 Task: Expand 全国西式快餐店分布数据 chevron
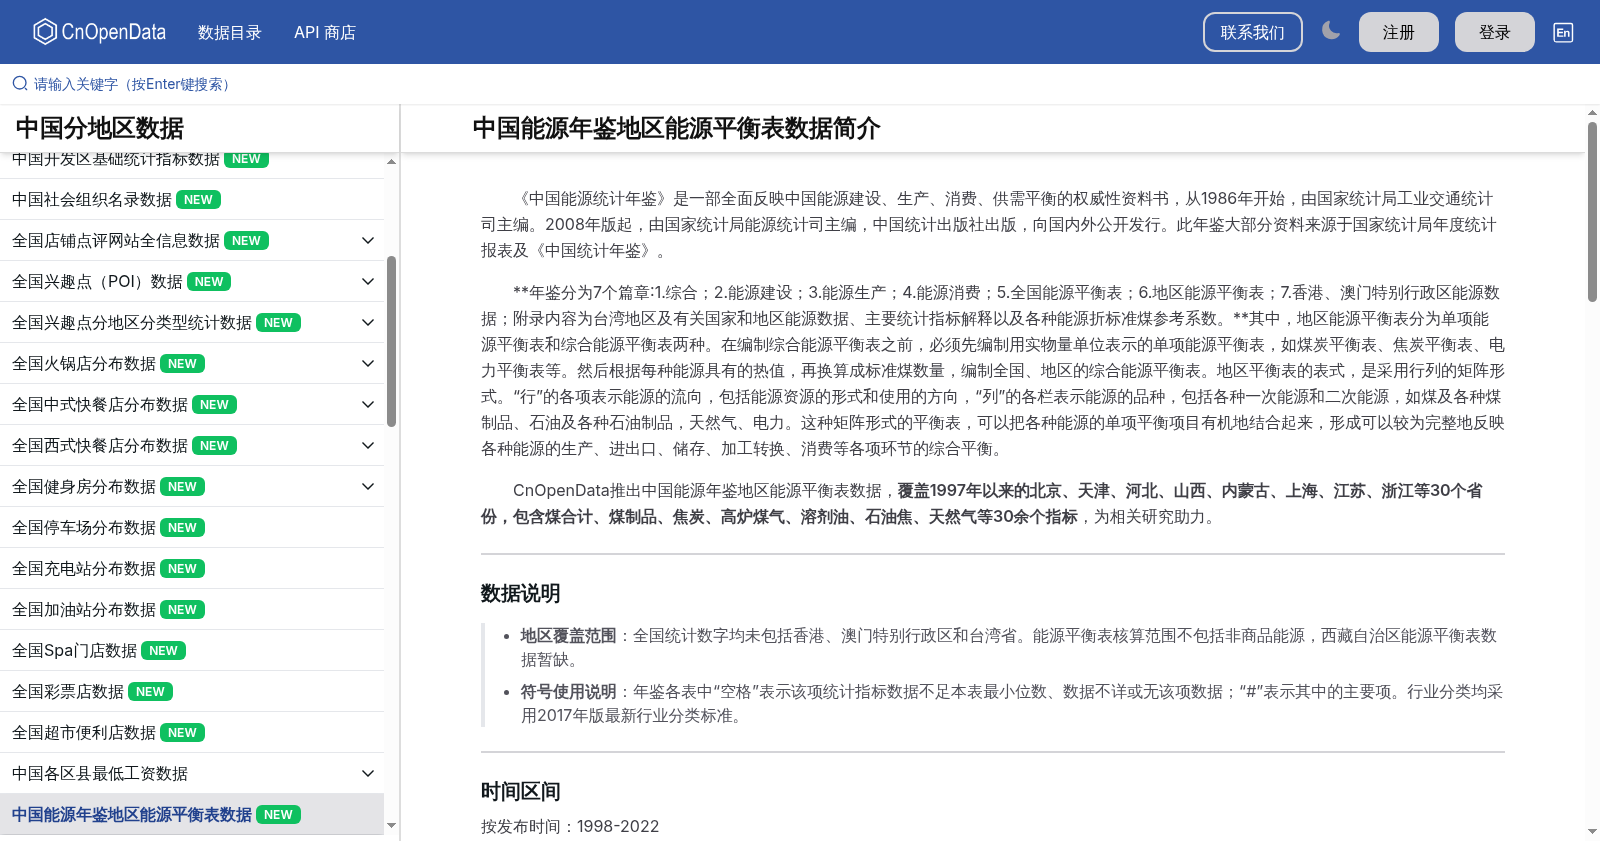[x=368, y=445]
